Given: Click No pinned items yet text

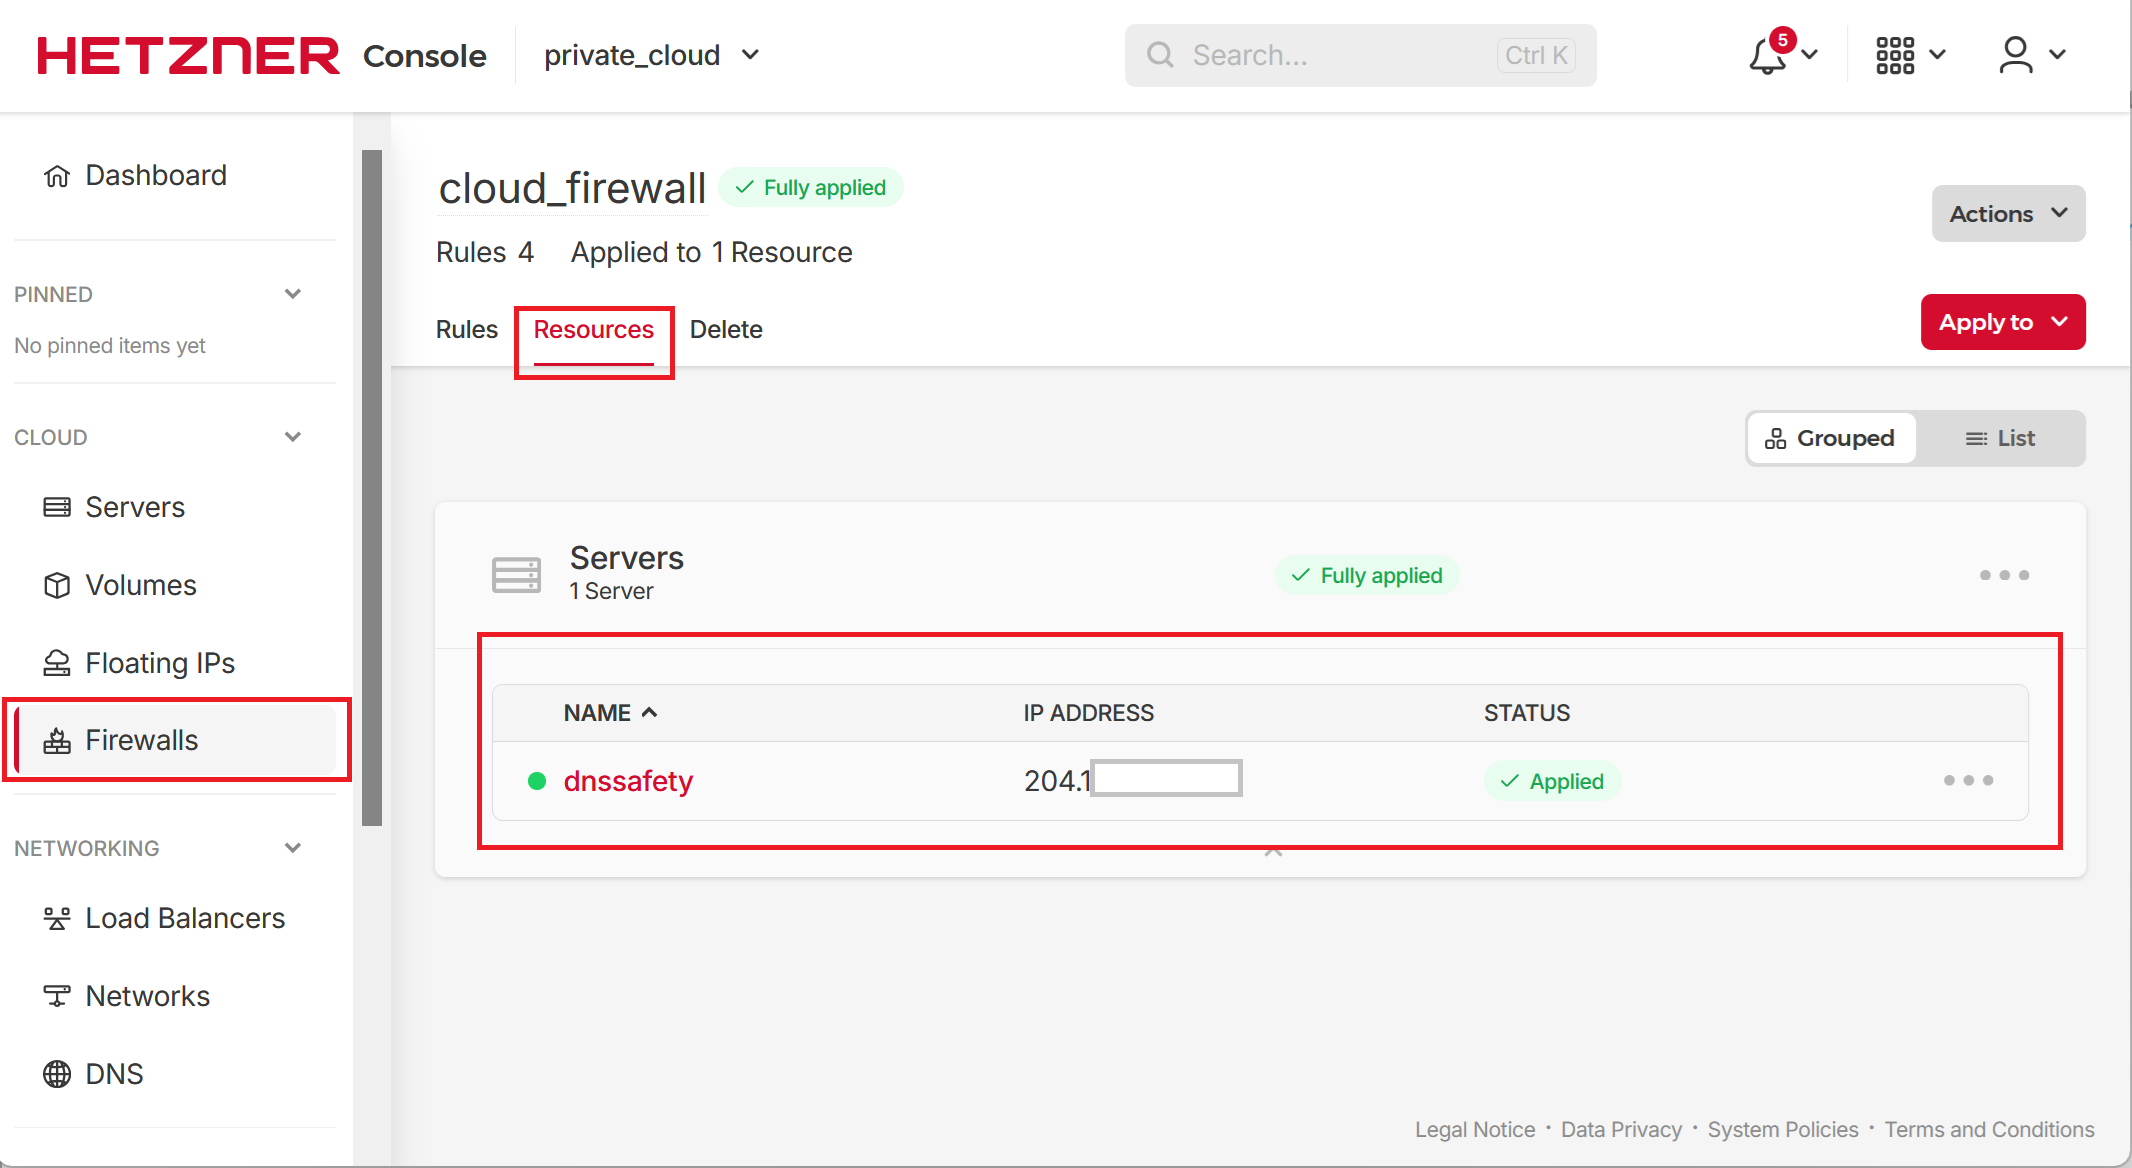Looking at the screenshot, I should pos(110,346).
